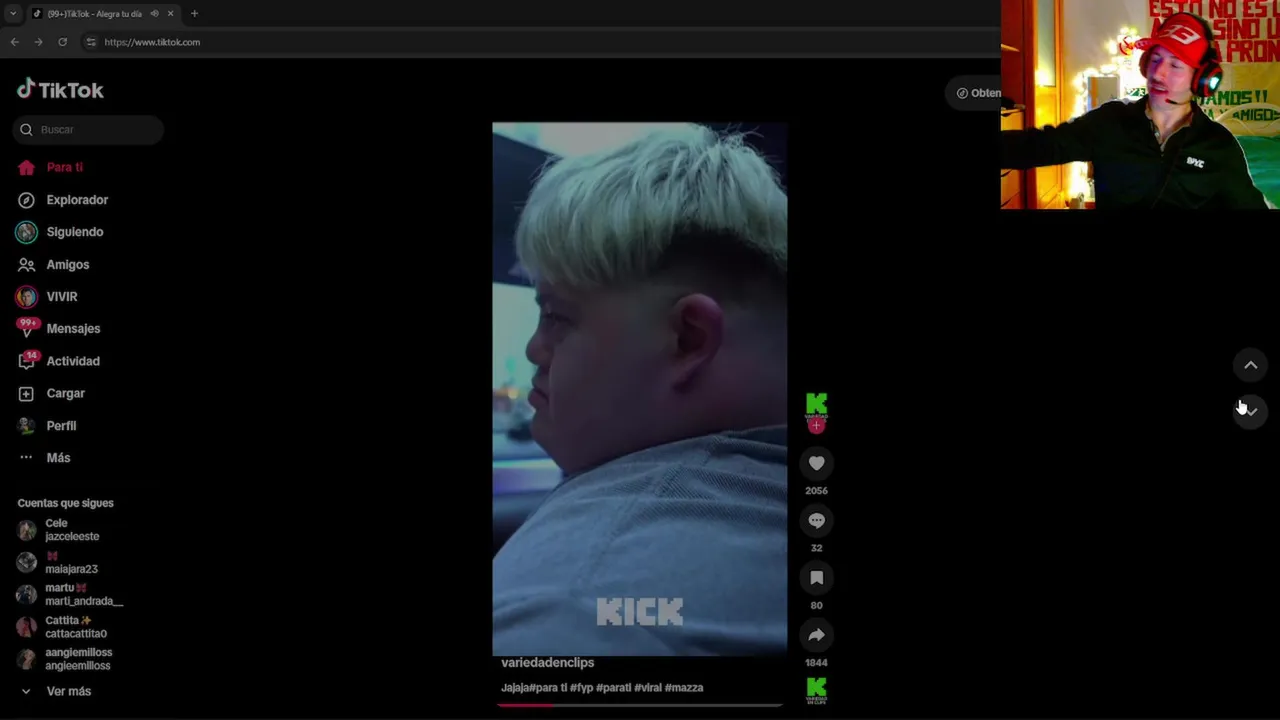Focus the Buscar search field
This screenshot has height=720, width=1280.
tap(88, 129)
